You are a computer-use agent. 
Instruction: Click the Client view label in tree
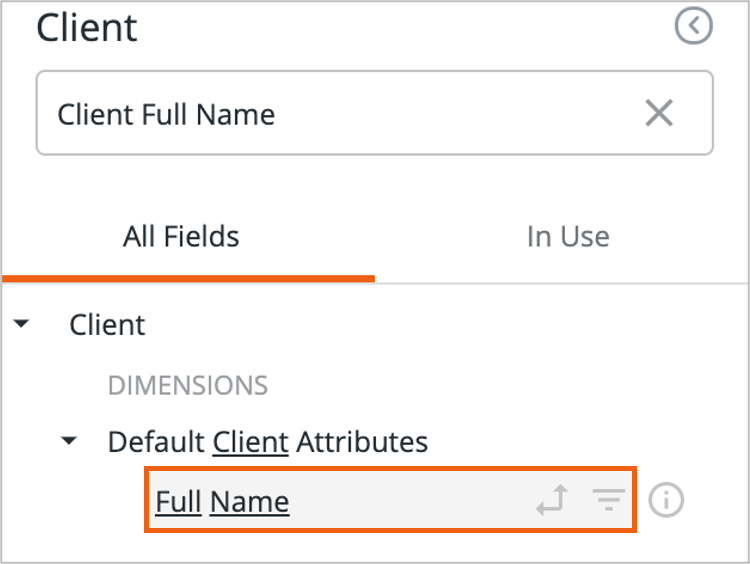click(x=107, y=325)
